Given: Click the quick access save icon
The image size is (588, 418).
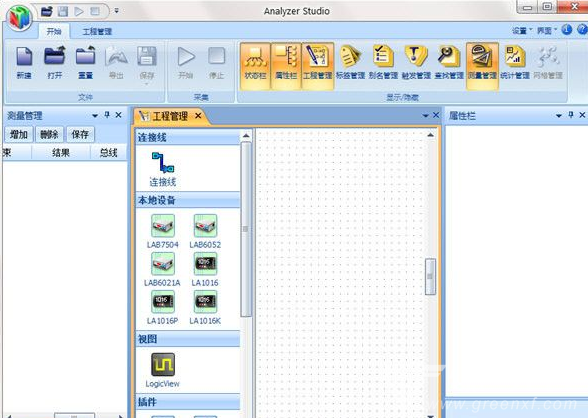Looking at the screenshot, I should point(63,11).
